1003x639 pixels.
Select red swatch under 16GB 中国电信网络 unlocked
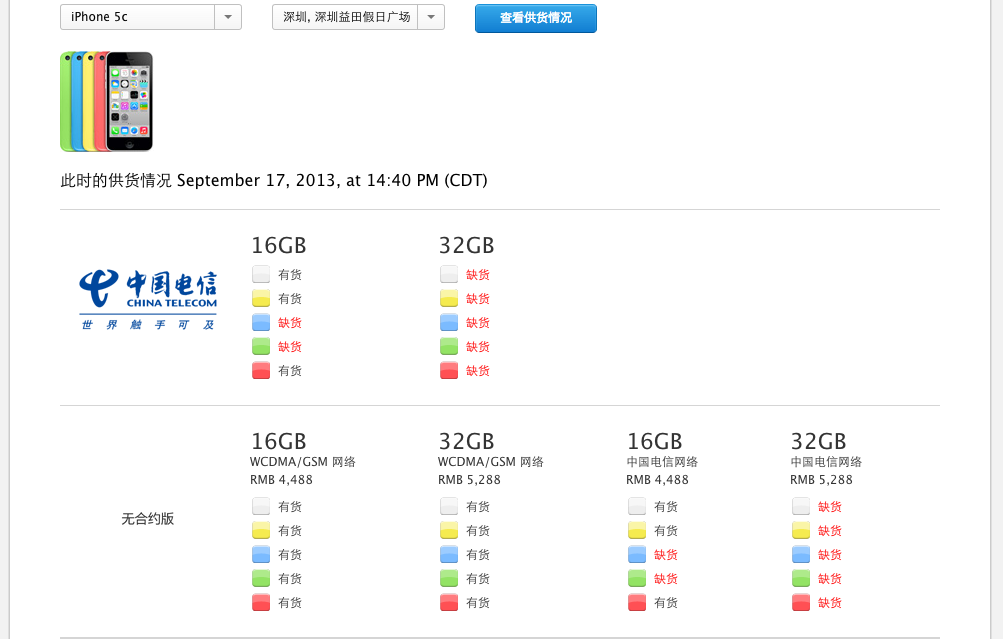(x=637, y=603)
